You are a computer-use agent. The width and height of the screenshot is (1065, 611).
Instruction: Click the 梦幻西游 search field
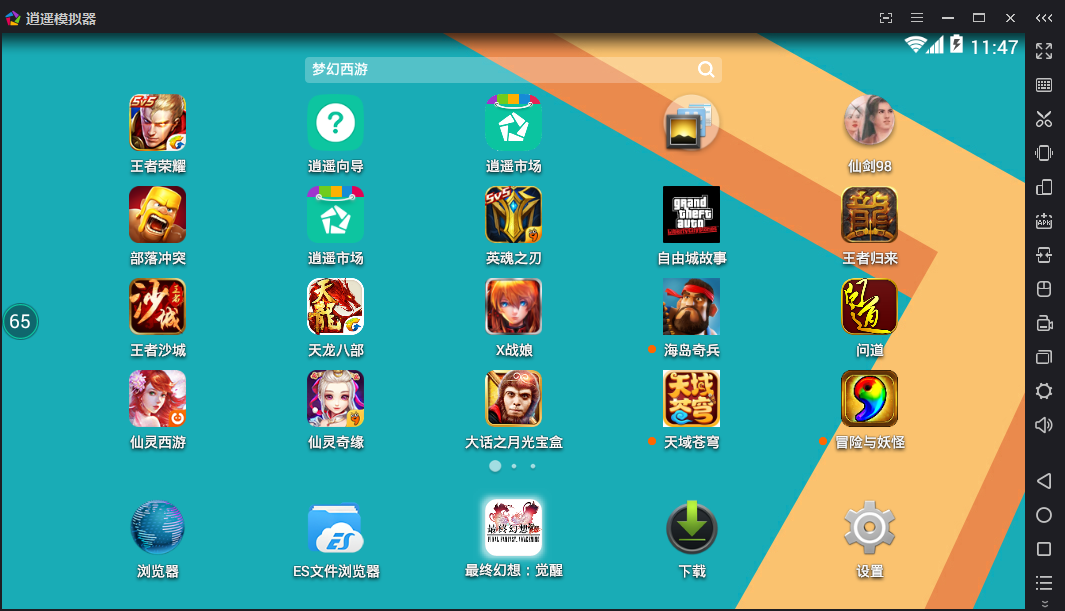point(500,69)
